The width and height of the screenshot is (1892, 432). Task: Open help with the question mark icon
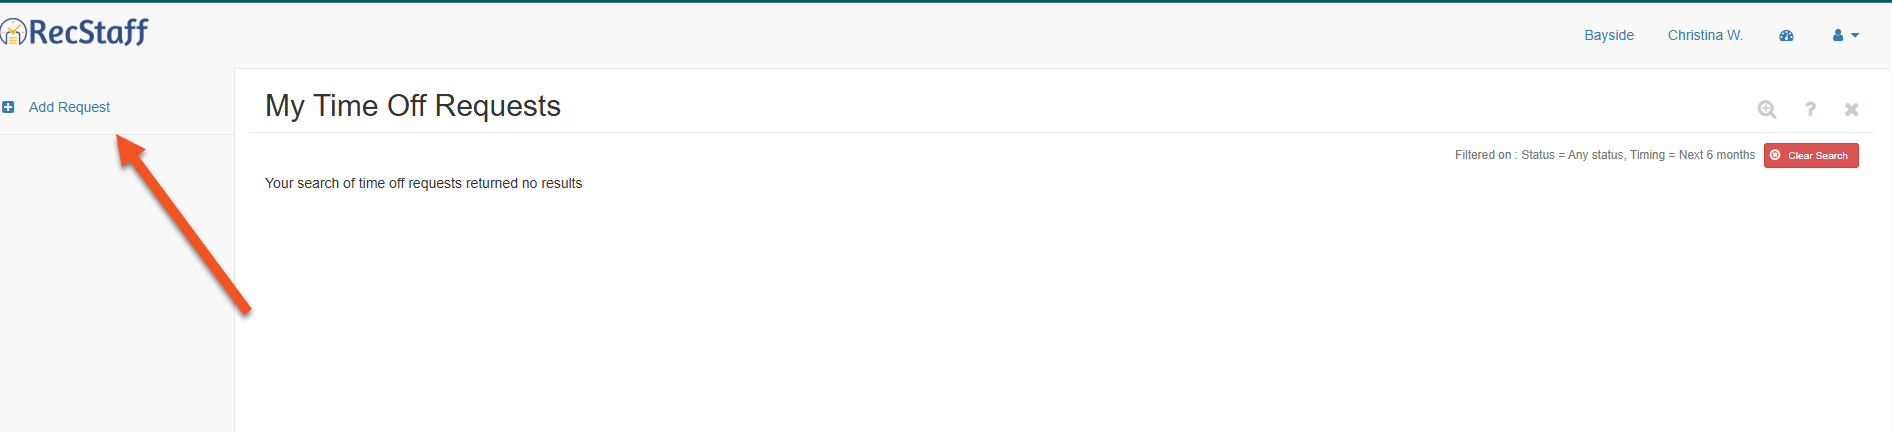tap(1810, 109)
